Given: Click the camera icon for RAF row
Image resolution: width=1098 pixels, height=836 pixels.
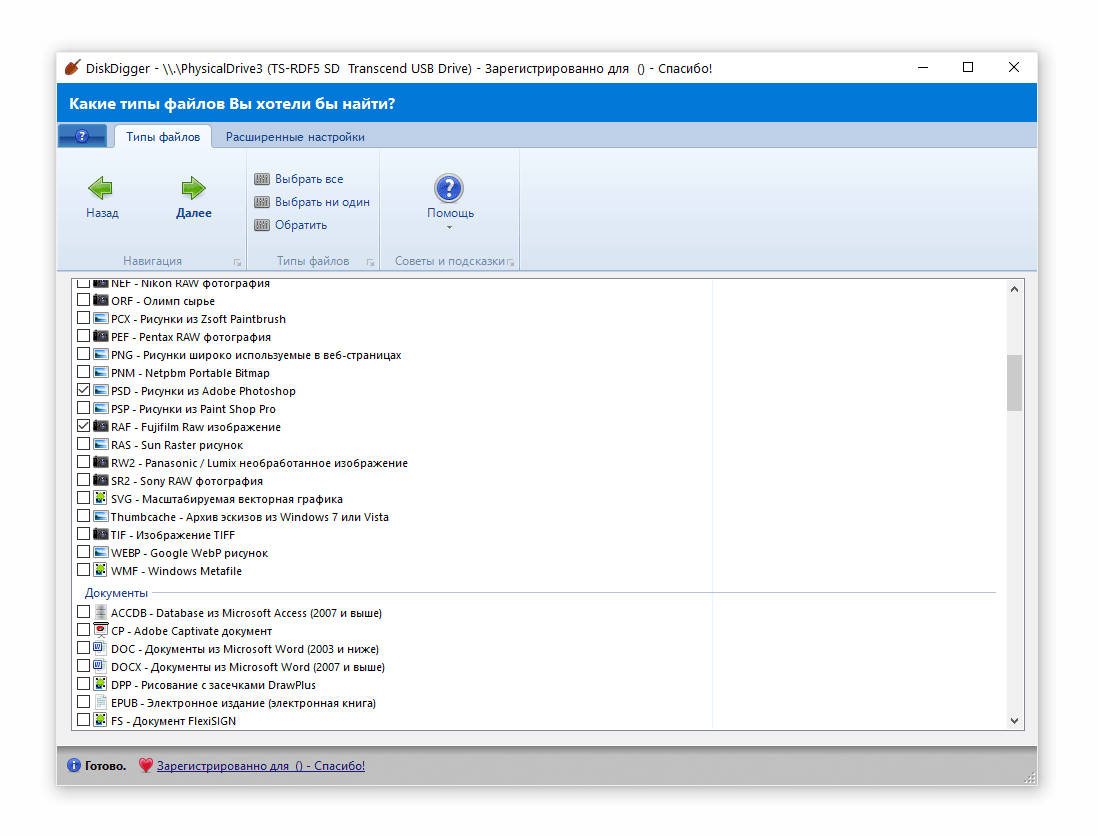Looking at the screenshot, I should 101,426.
